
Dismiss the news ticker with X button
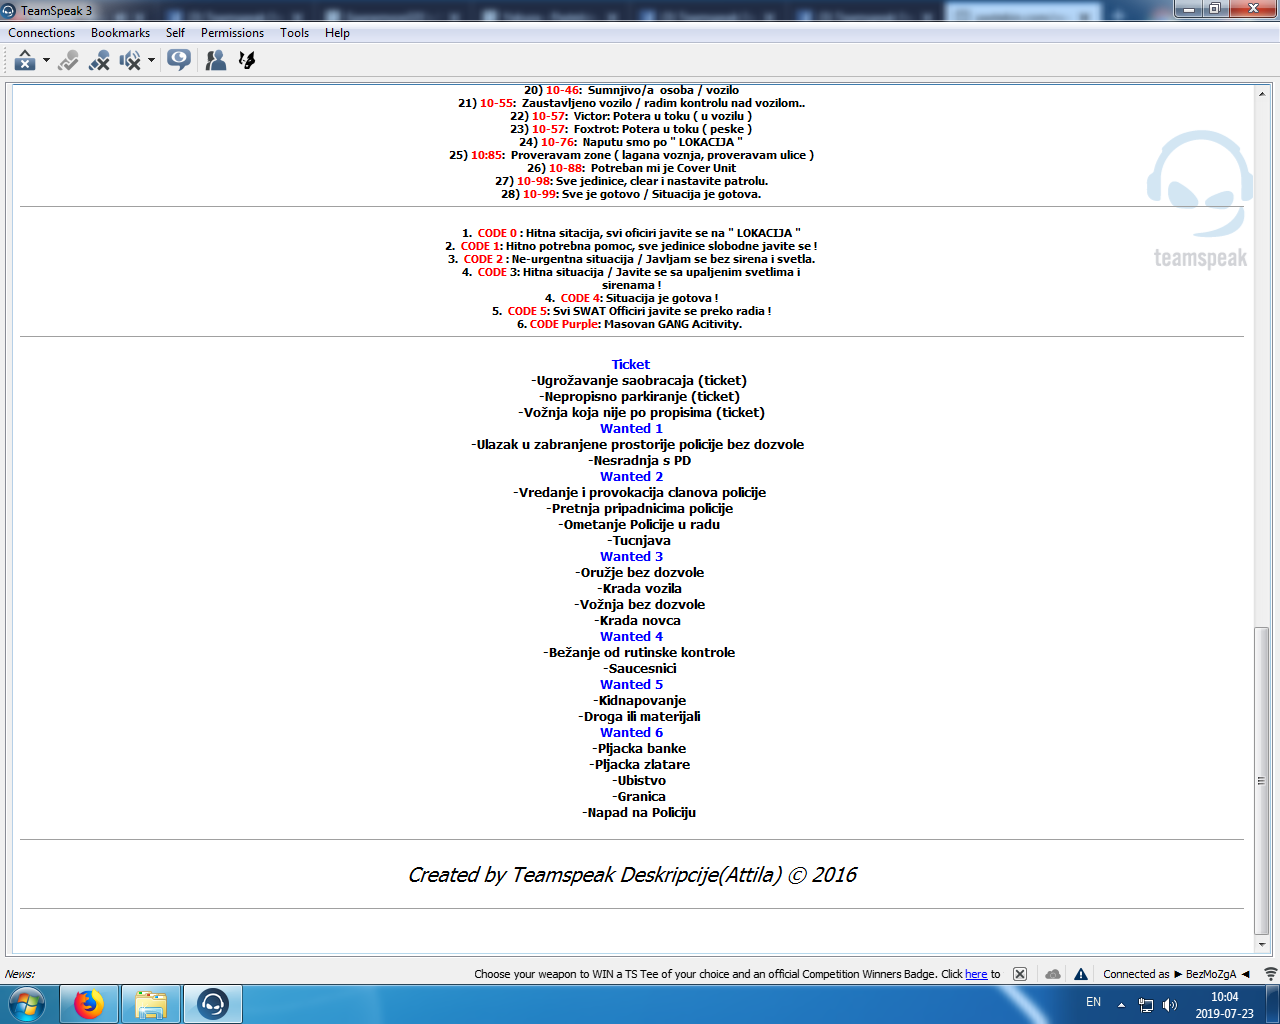1020,974
